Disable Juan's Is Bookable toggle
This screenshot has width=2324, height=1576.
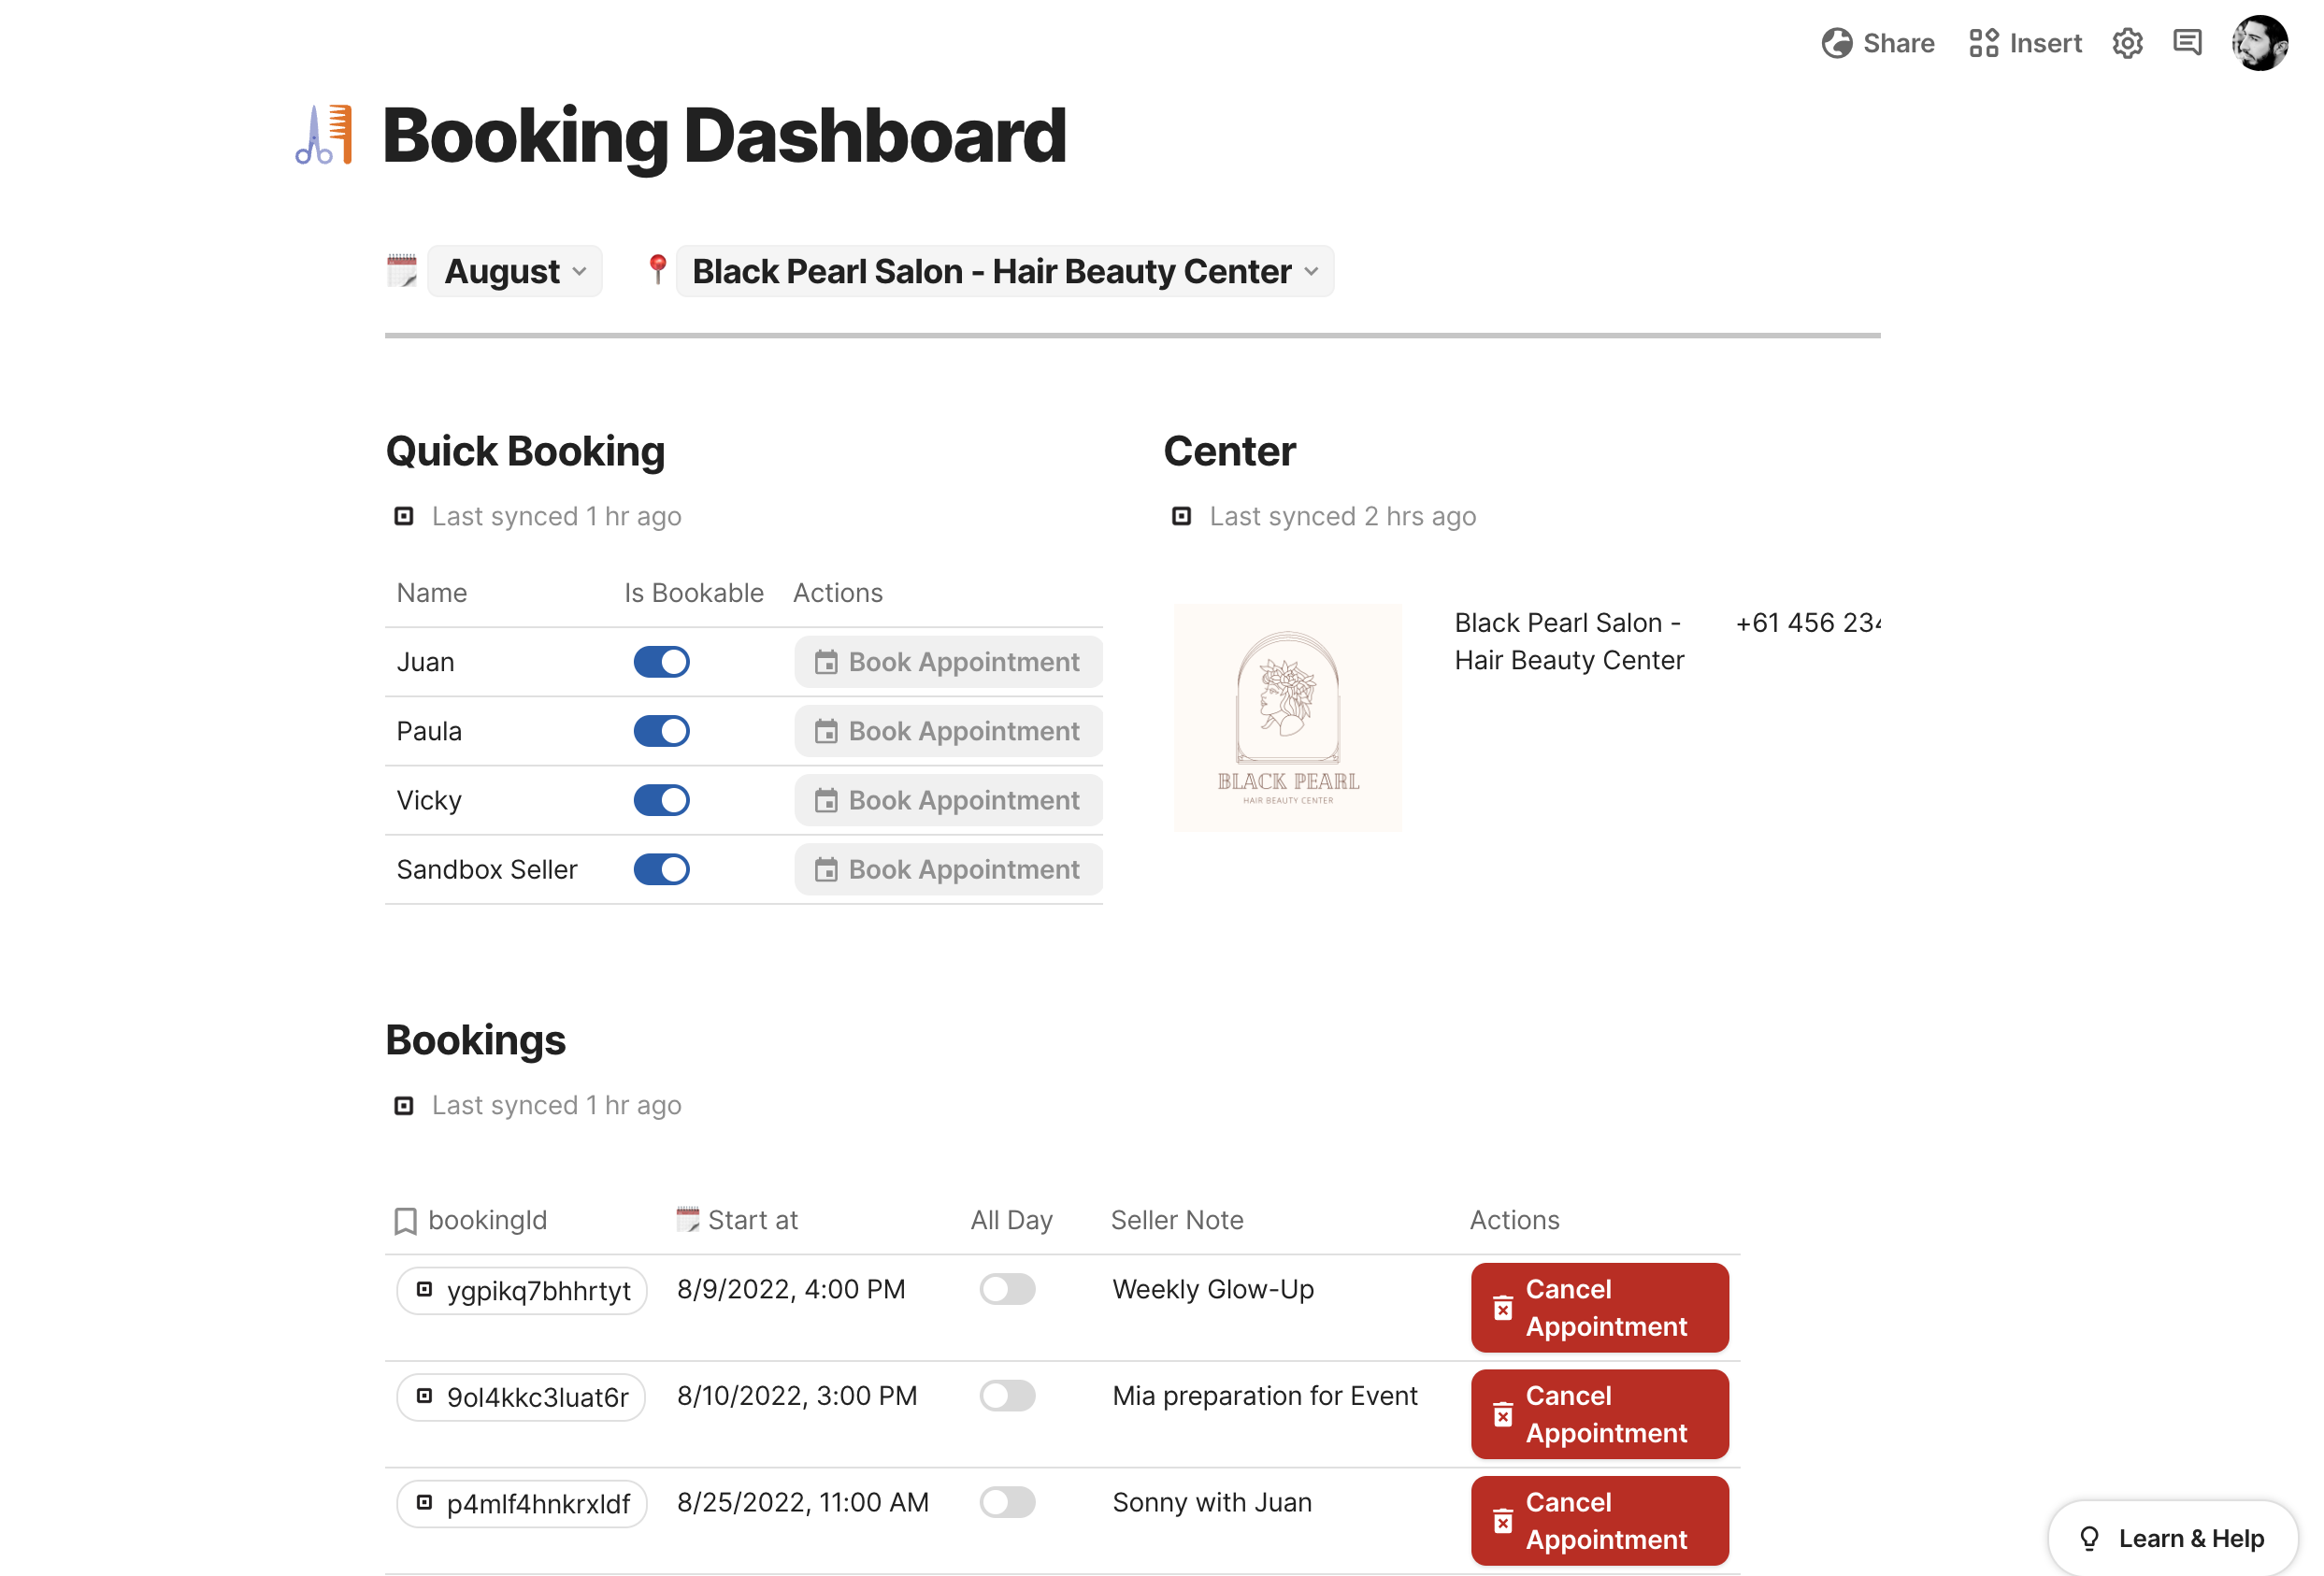(661, 662)
